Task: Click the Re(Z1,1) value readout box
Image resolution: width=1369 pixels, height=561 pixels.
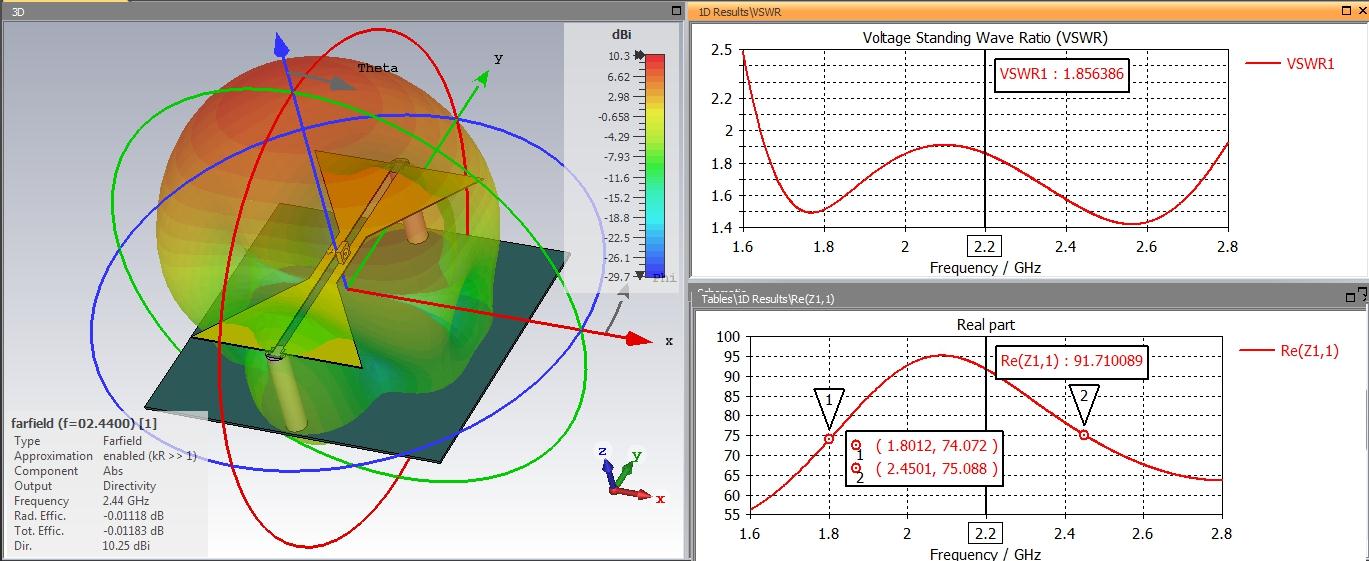Action: pos(1072,361)
